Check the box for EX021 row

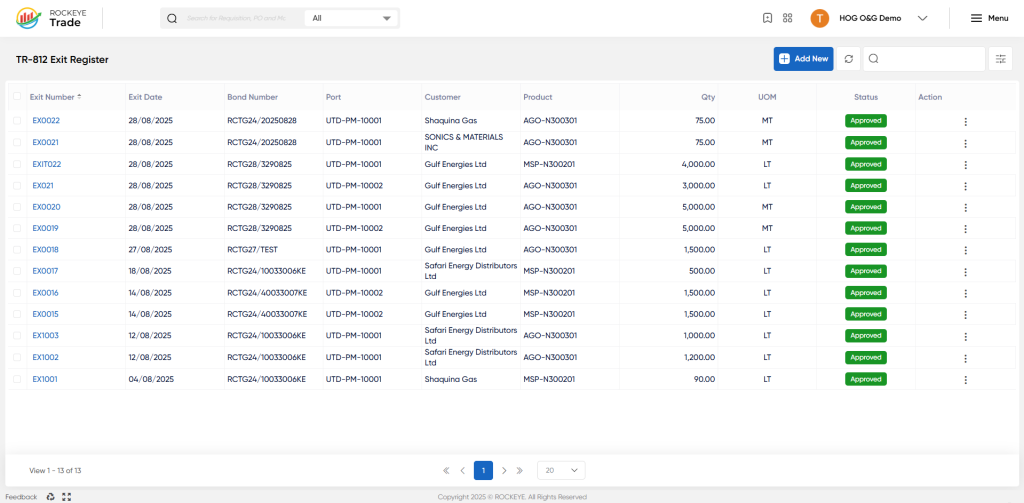[x=17, y=186]
